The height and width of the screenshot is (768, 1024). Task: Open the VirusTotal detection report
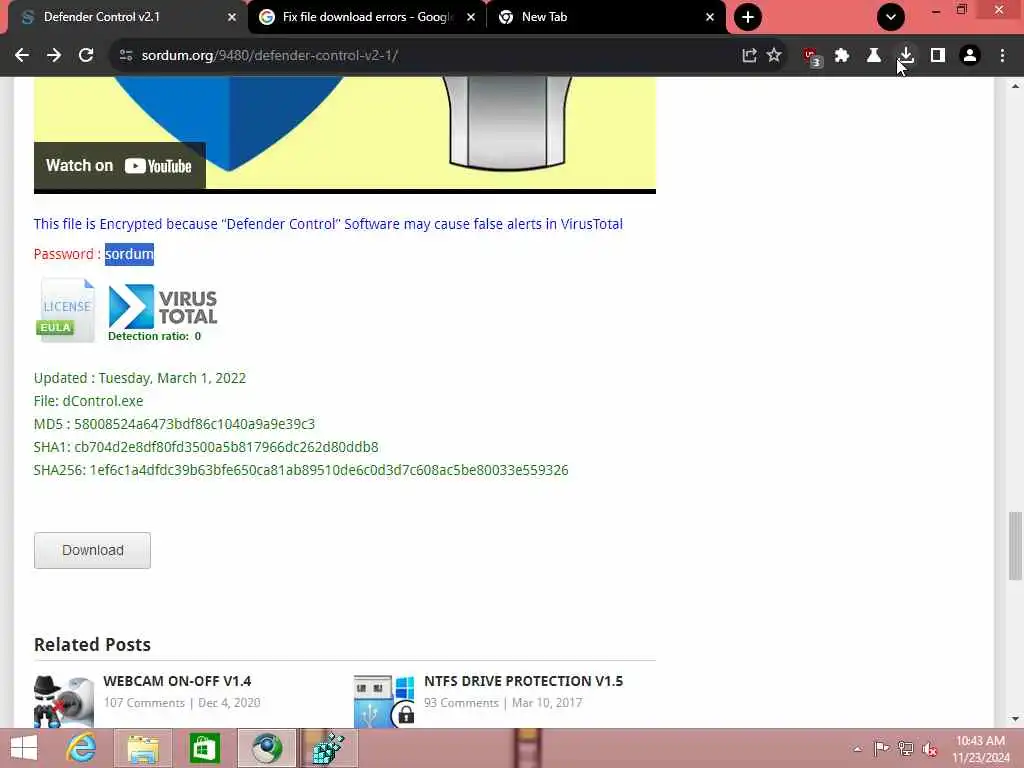(x=163, y=312)
